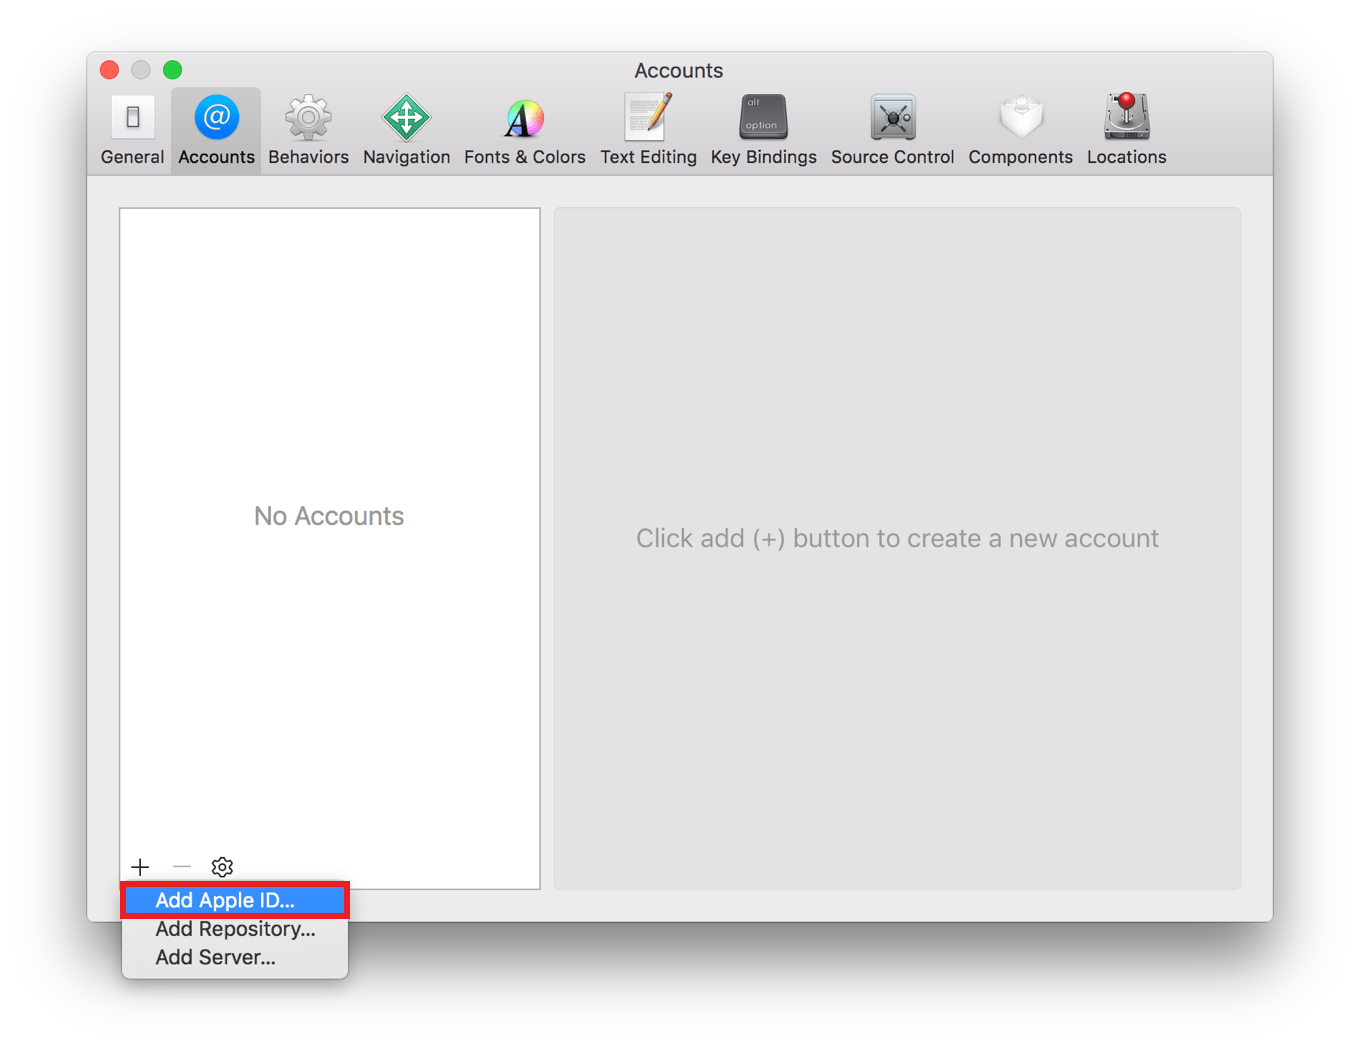1360x1050 pixels.
Task: Open the General preferences pane
Action: [131, 128]
